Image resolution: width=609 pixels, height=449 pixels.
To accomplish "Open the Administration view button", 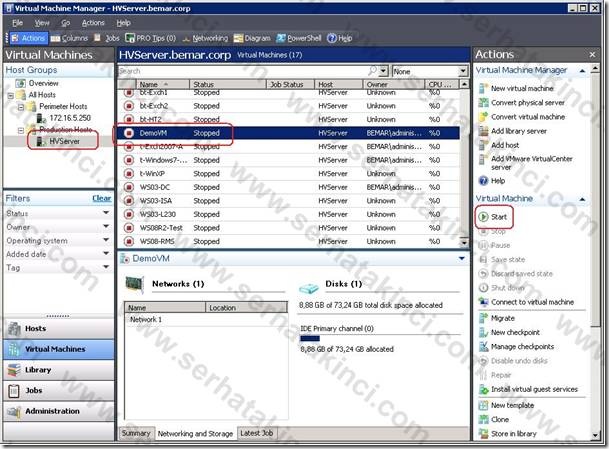I will point(59,411).
